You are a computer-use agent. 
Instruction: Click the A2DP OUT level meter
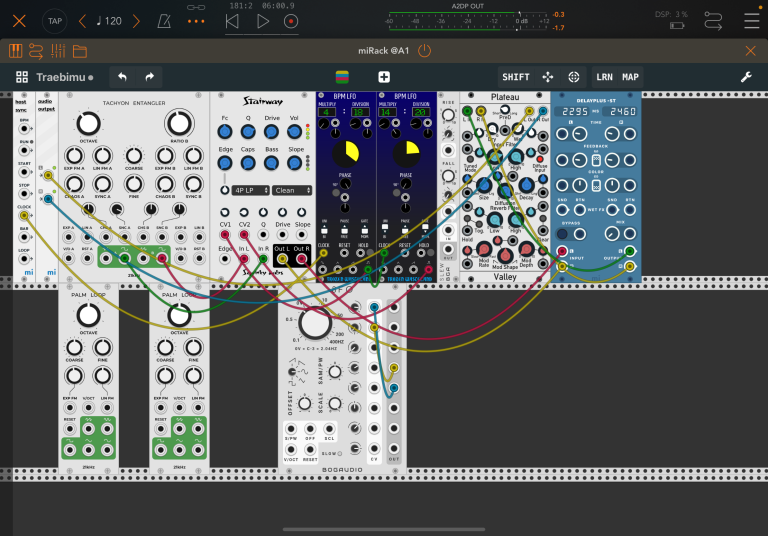[x=469, y=21]
